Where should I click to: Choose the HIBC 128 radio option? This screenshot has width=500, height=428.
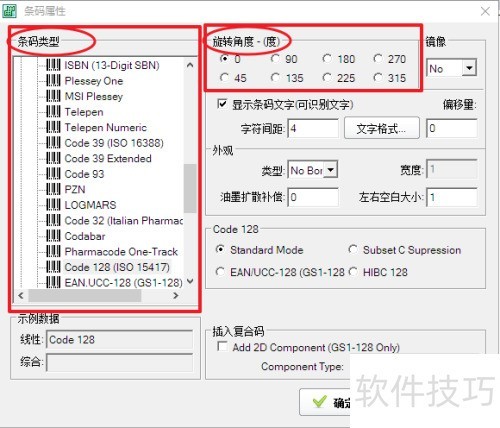click(353, 272)
